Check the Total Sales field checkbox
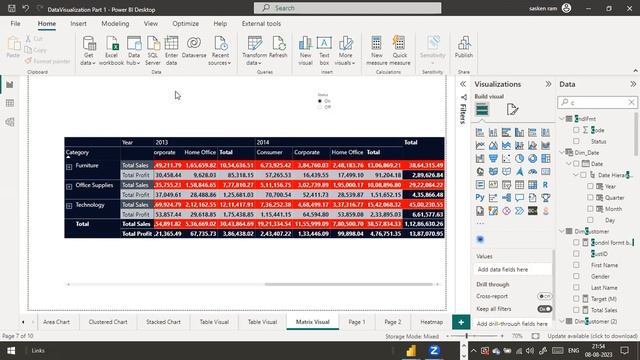The image size is (640, 360). [x=576, y=310]
